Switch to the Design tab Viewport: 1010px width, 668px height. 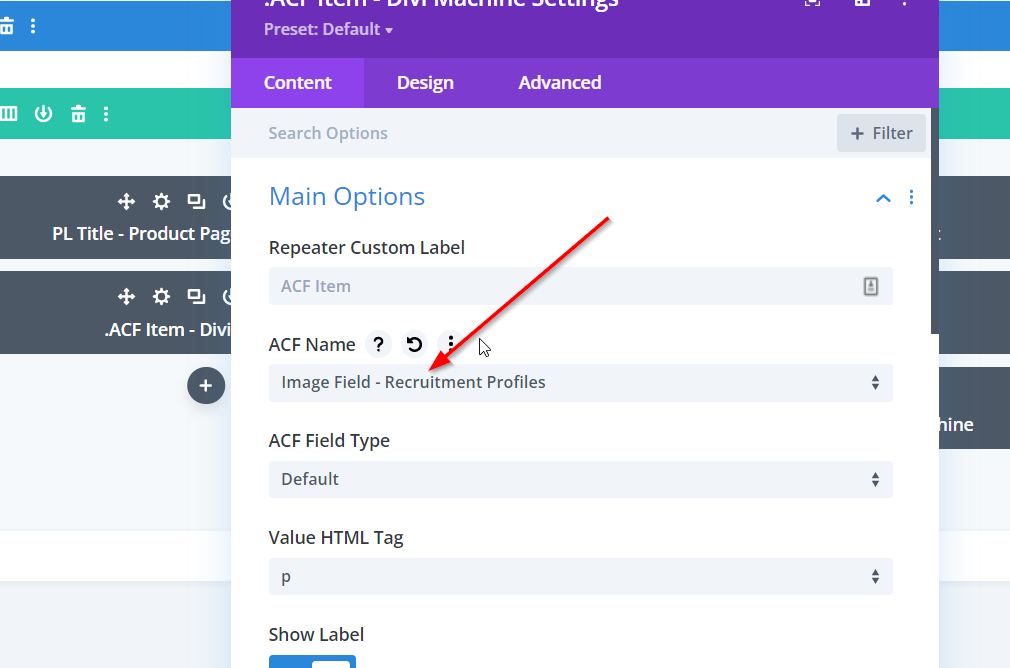[425, 83]
